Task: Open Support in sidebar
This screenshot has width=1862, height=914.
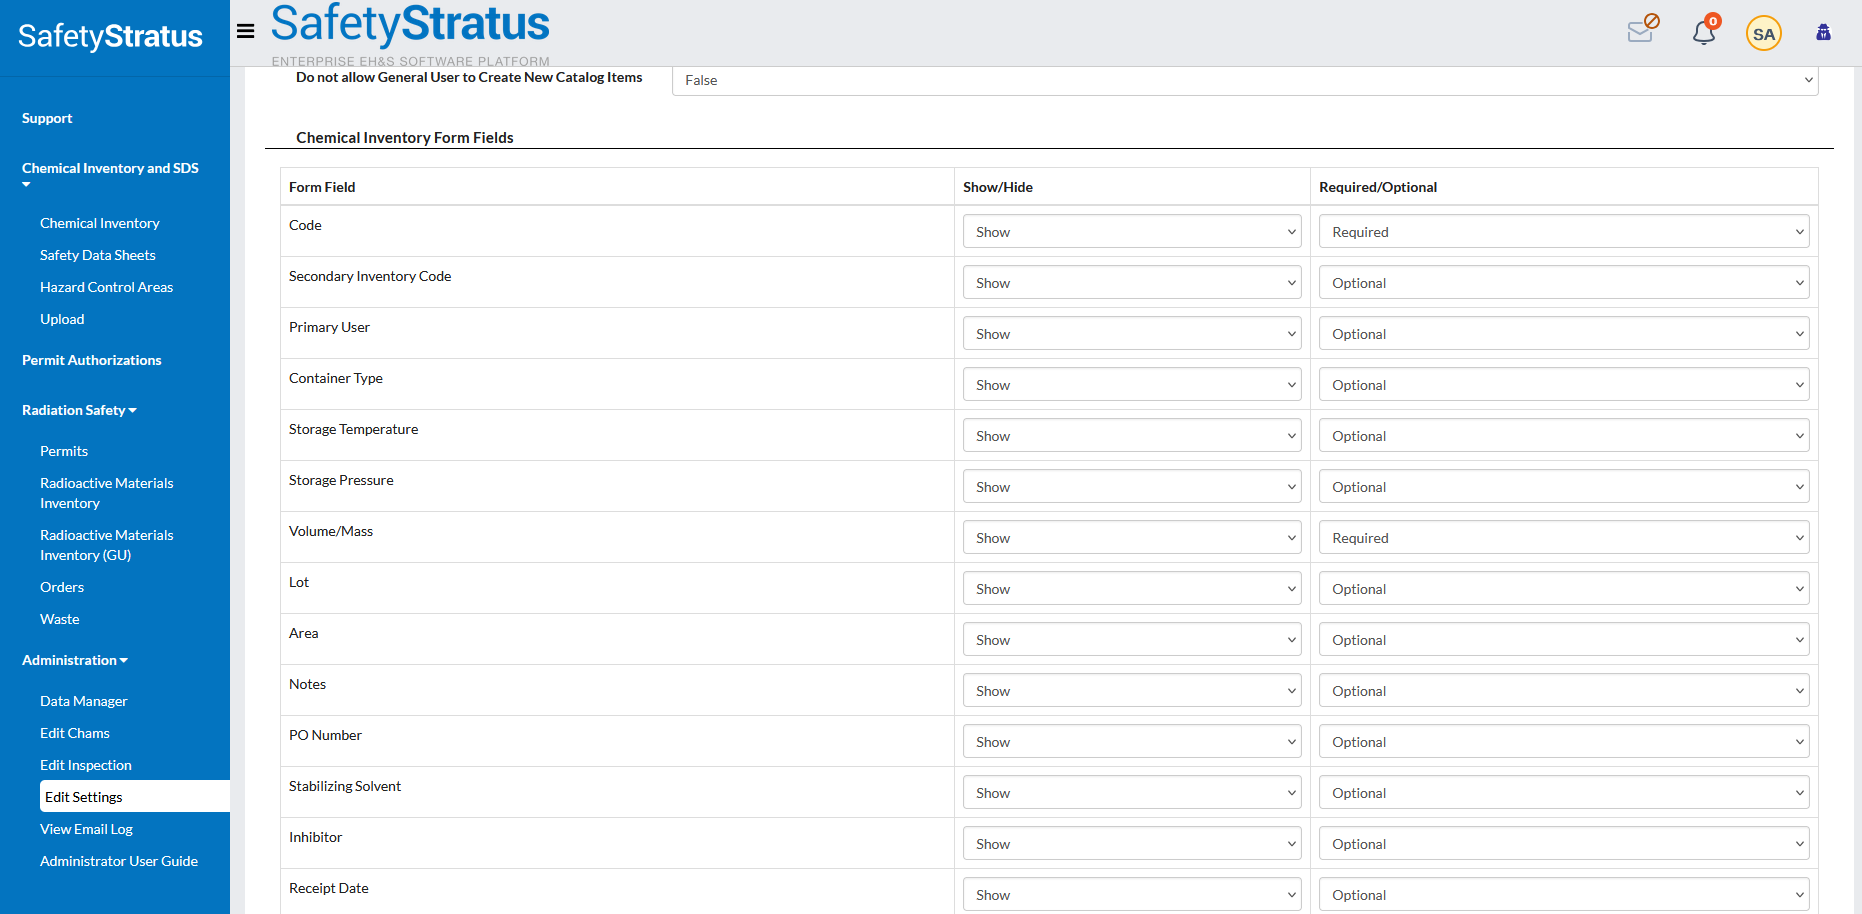Action: pos(47,118)
